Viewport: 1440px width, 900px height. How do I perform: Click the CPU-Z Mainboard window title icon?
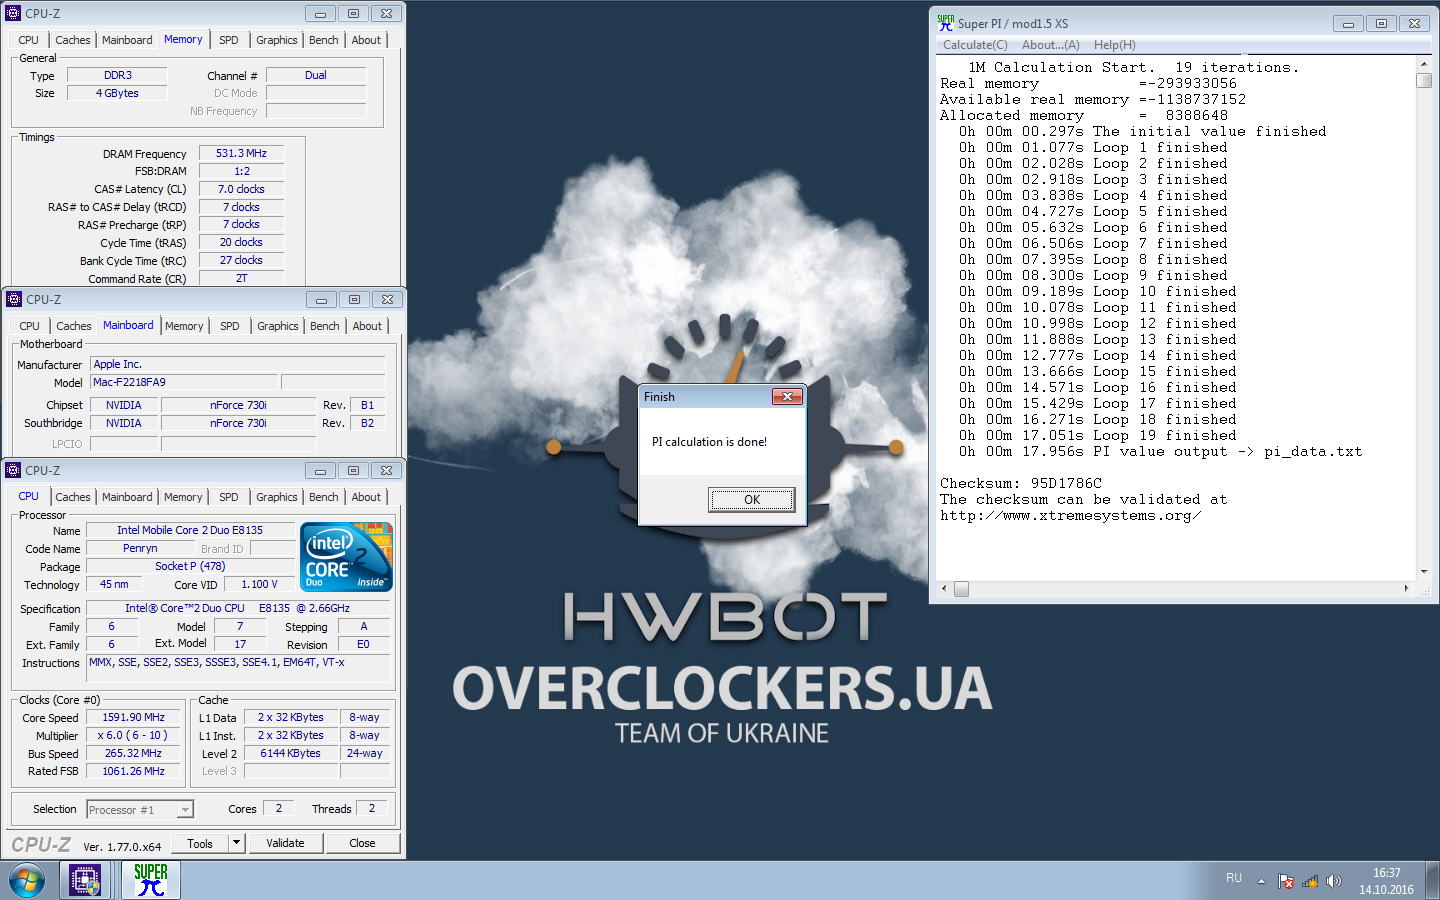(x=14, y=299)
